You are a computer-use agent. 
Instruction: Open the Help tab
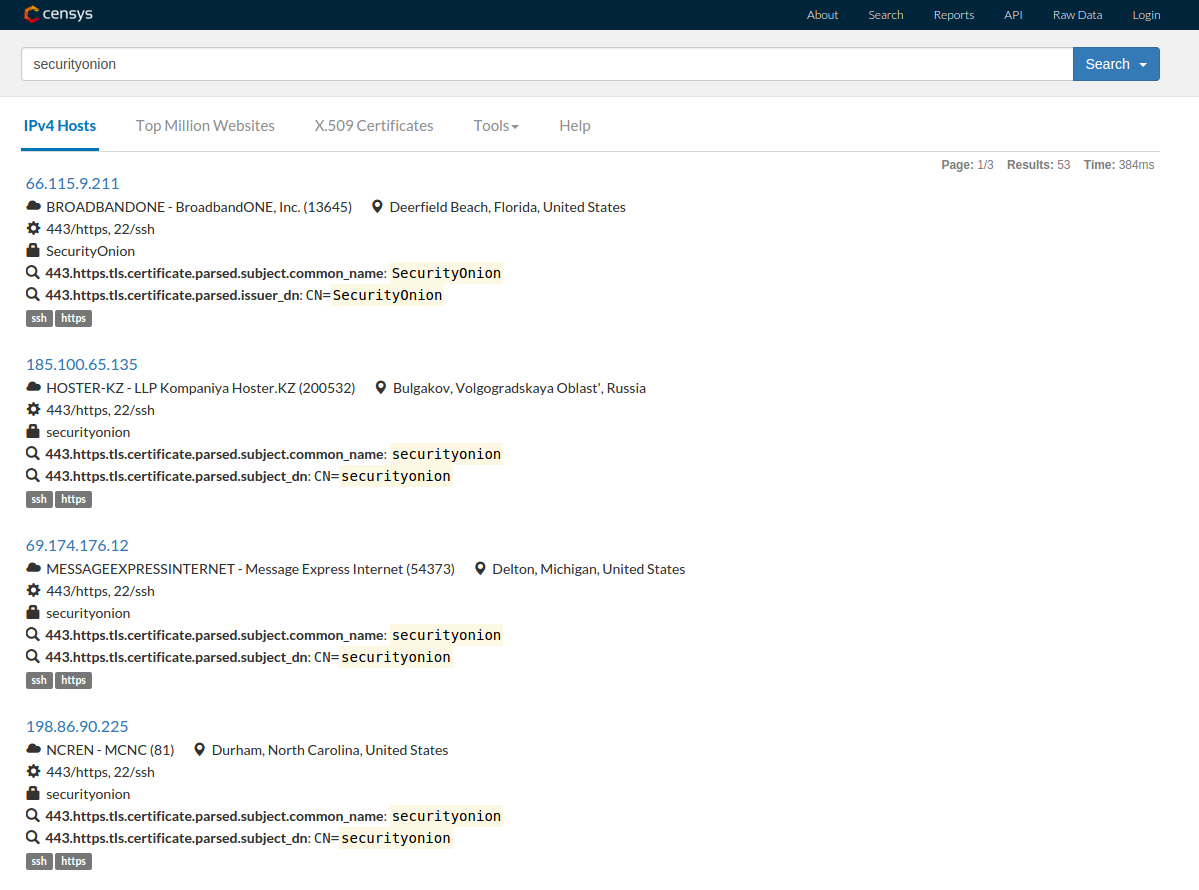click(574, 125)
